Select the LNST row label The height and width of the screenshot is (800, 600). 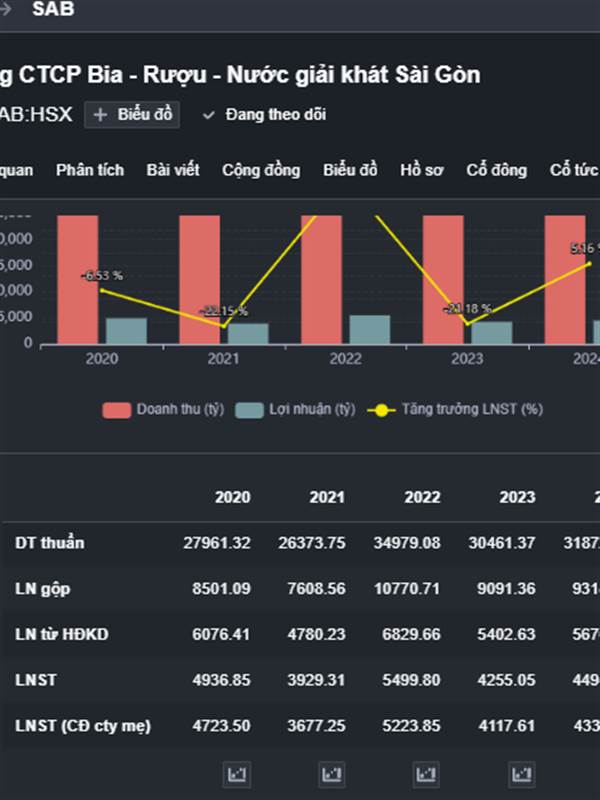coord(36,680)
